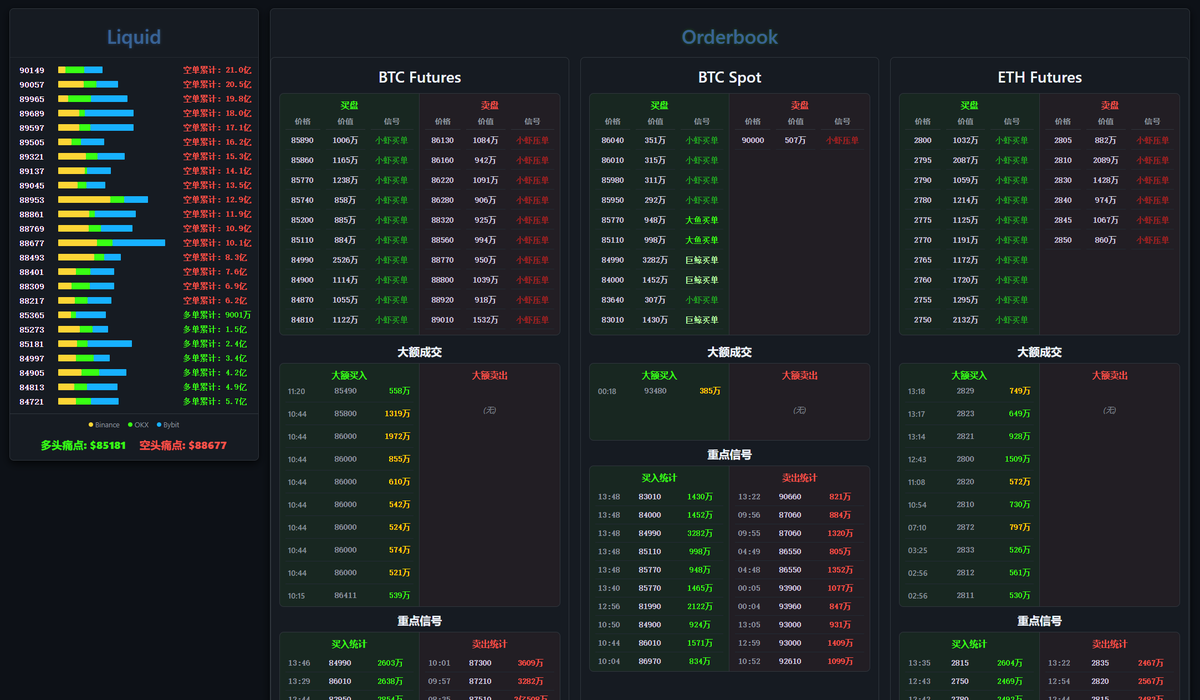Click sell price 90660 in BTC Spot signals
This screenshot has width=1200, height=700.
[790, 496]
